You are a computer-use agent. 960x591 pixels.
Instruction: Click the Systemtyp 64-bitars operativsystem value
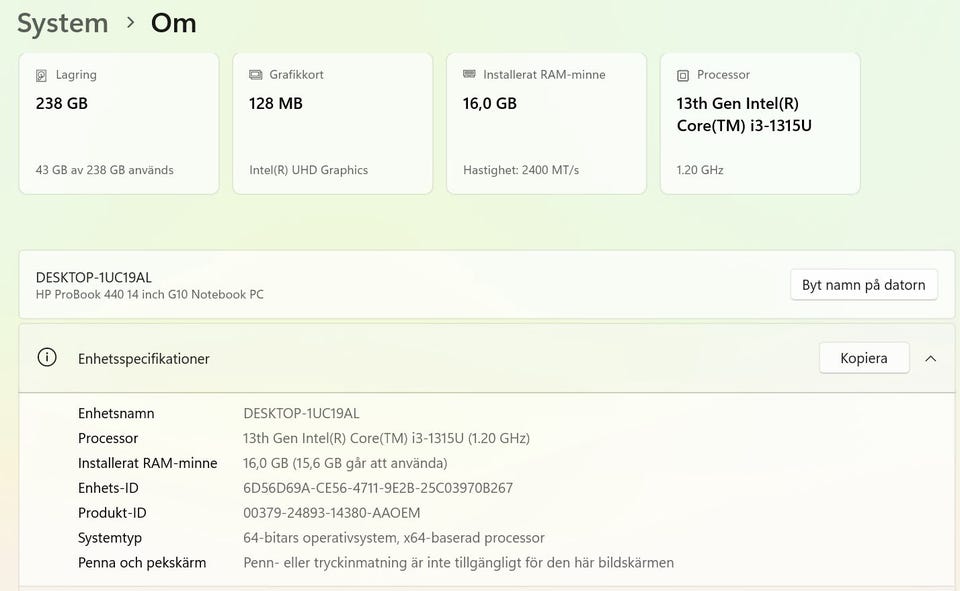(394, 538)
